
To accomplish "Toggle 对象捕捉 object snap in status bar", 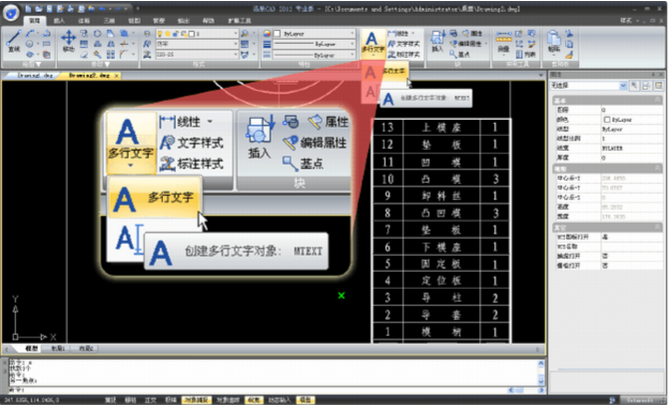I will pyautogui.click(x=197, y=400).
